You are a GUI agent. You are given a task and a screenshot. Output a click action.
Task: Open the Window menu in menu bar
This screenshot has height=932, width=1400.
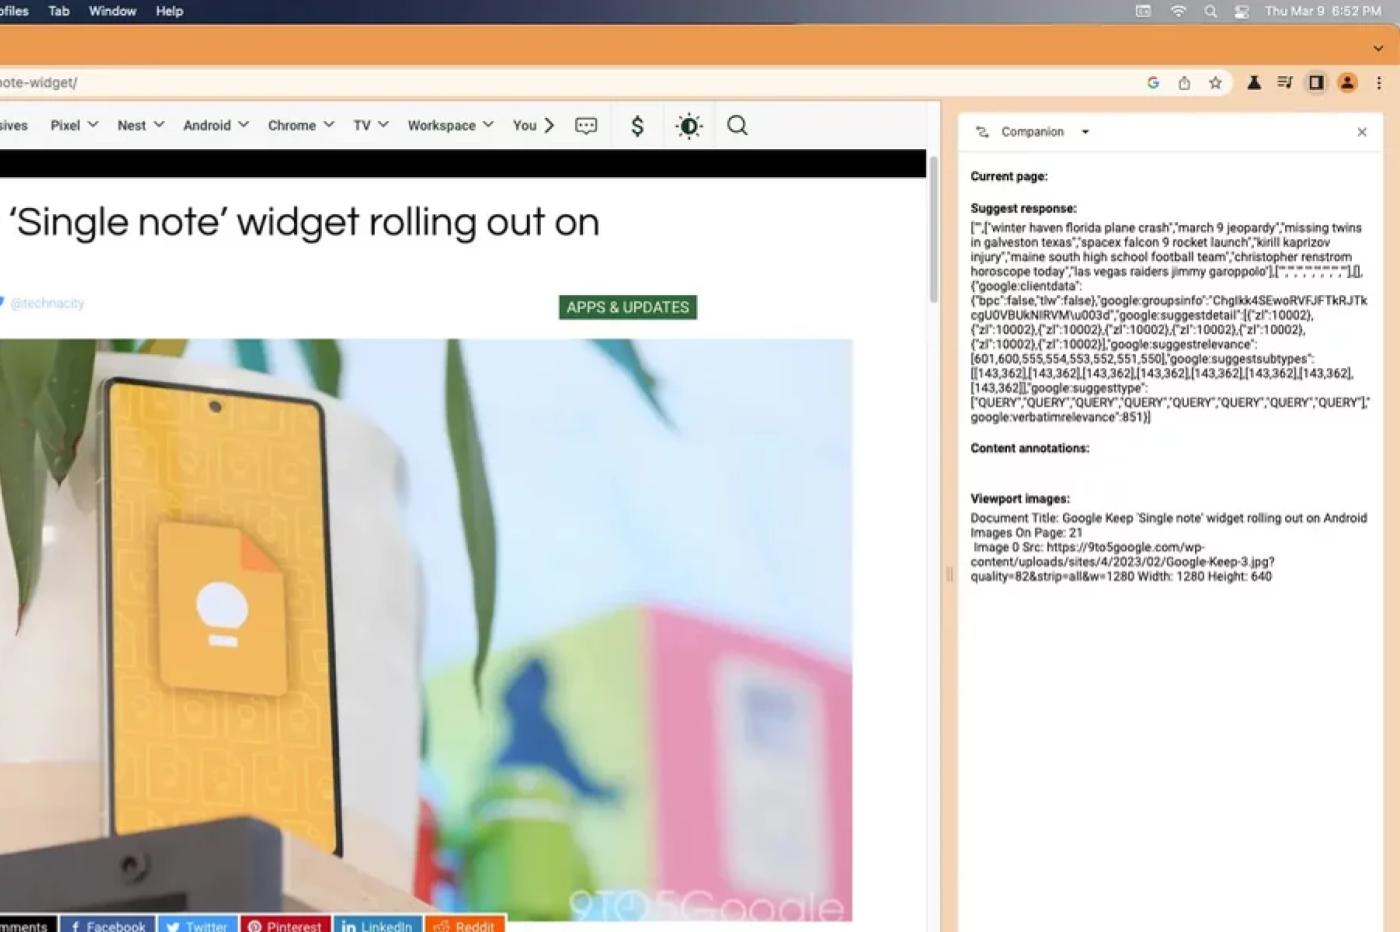pyautogui.click(x=112, y=11)
